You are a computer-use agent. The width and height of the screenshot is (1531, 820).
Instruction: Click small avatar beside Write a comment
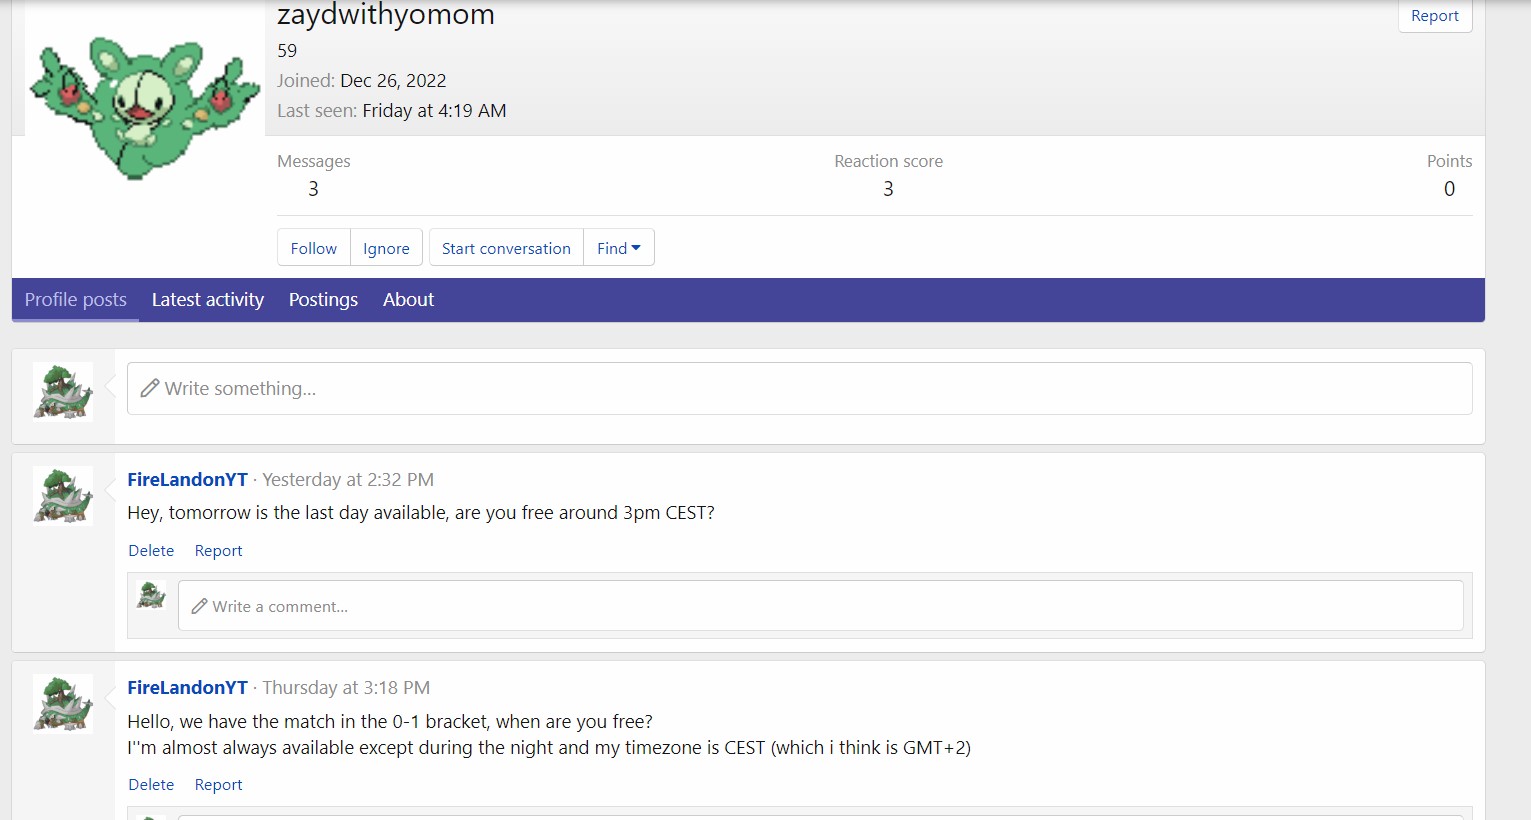[151, 596]
